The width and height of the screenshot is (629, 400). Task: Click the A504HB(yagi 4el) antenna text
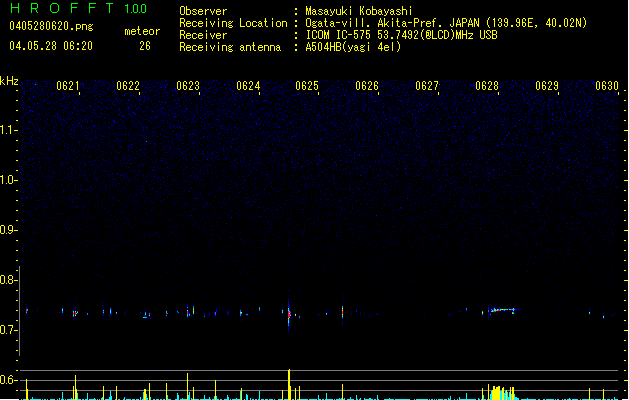[353, 47]
